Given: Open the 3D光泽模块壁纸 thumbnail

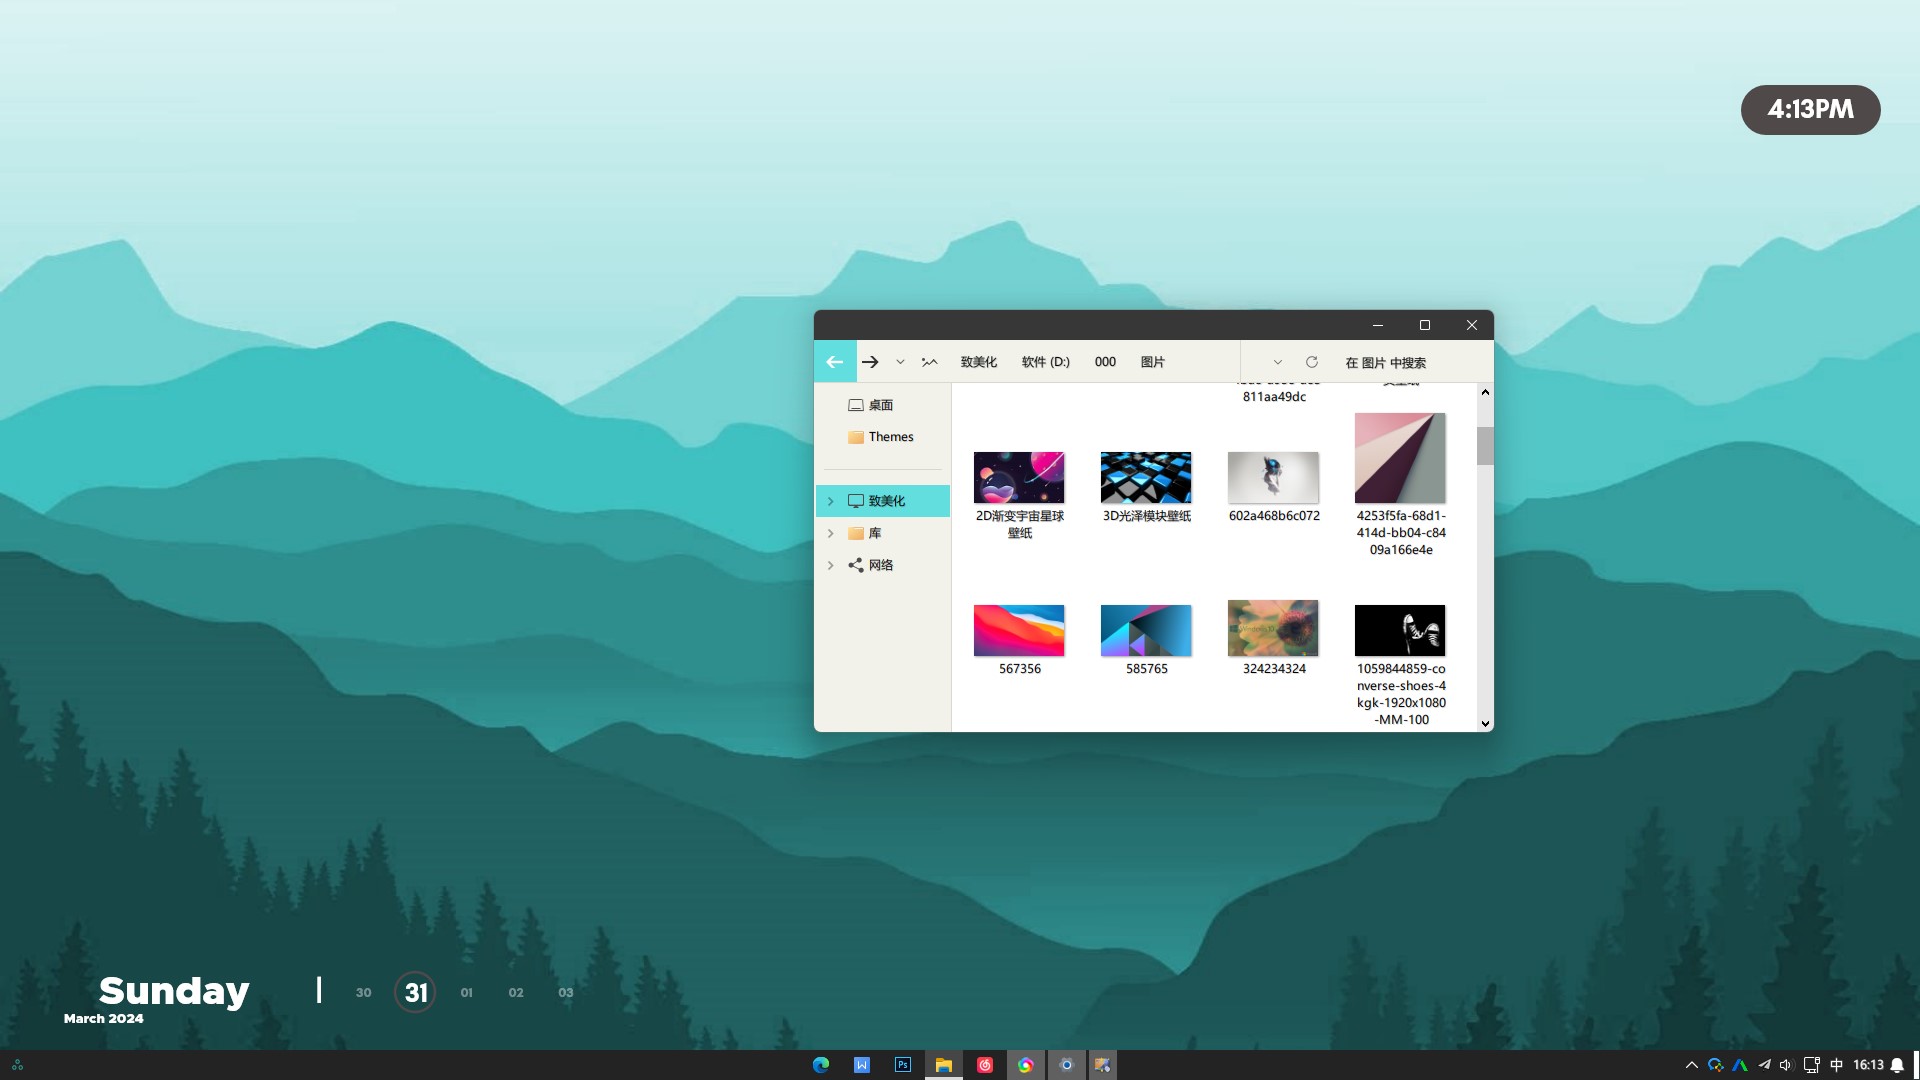Looking at the screenshot, I should pos(1146,478).
